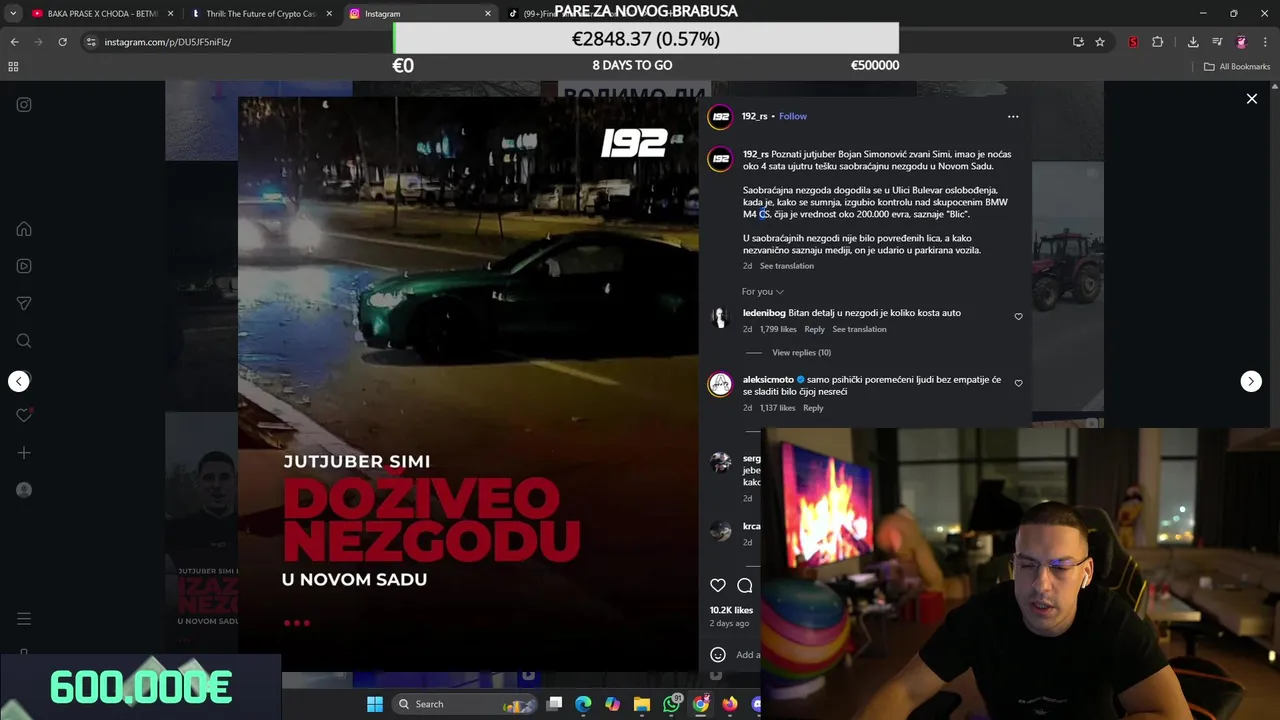Open the apps grid in bookmarks bar
The width and height of the screenshot is (1280, 720).
tap(13, 67)
